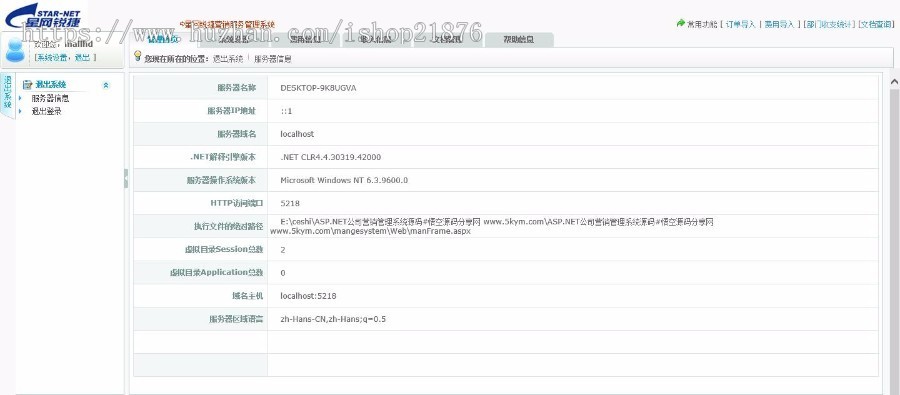Click the scrollbar up arrow
The height and width of the screenshot is (395, 900).
[x=894, y=82]
